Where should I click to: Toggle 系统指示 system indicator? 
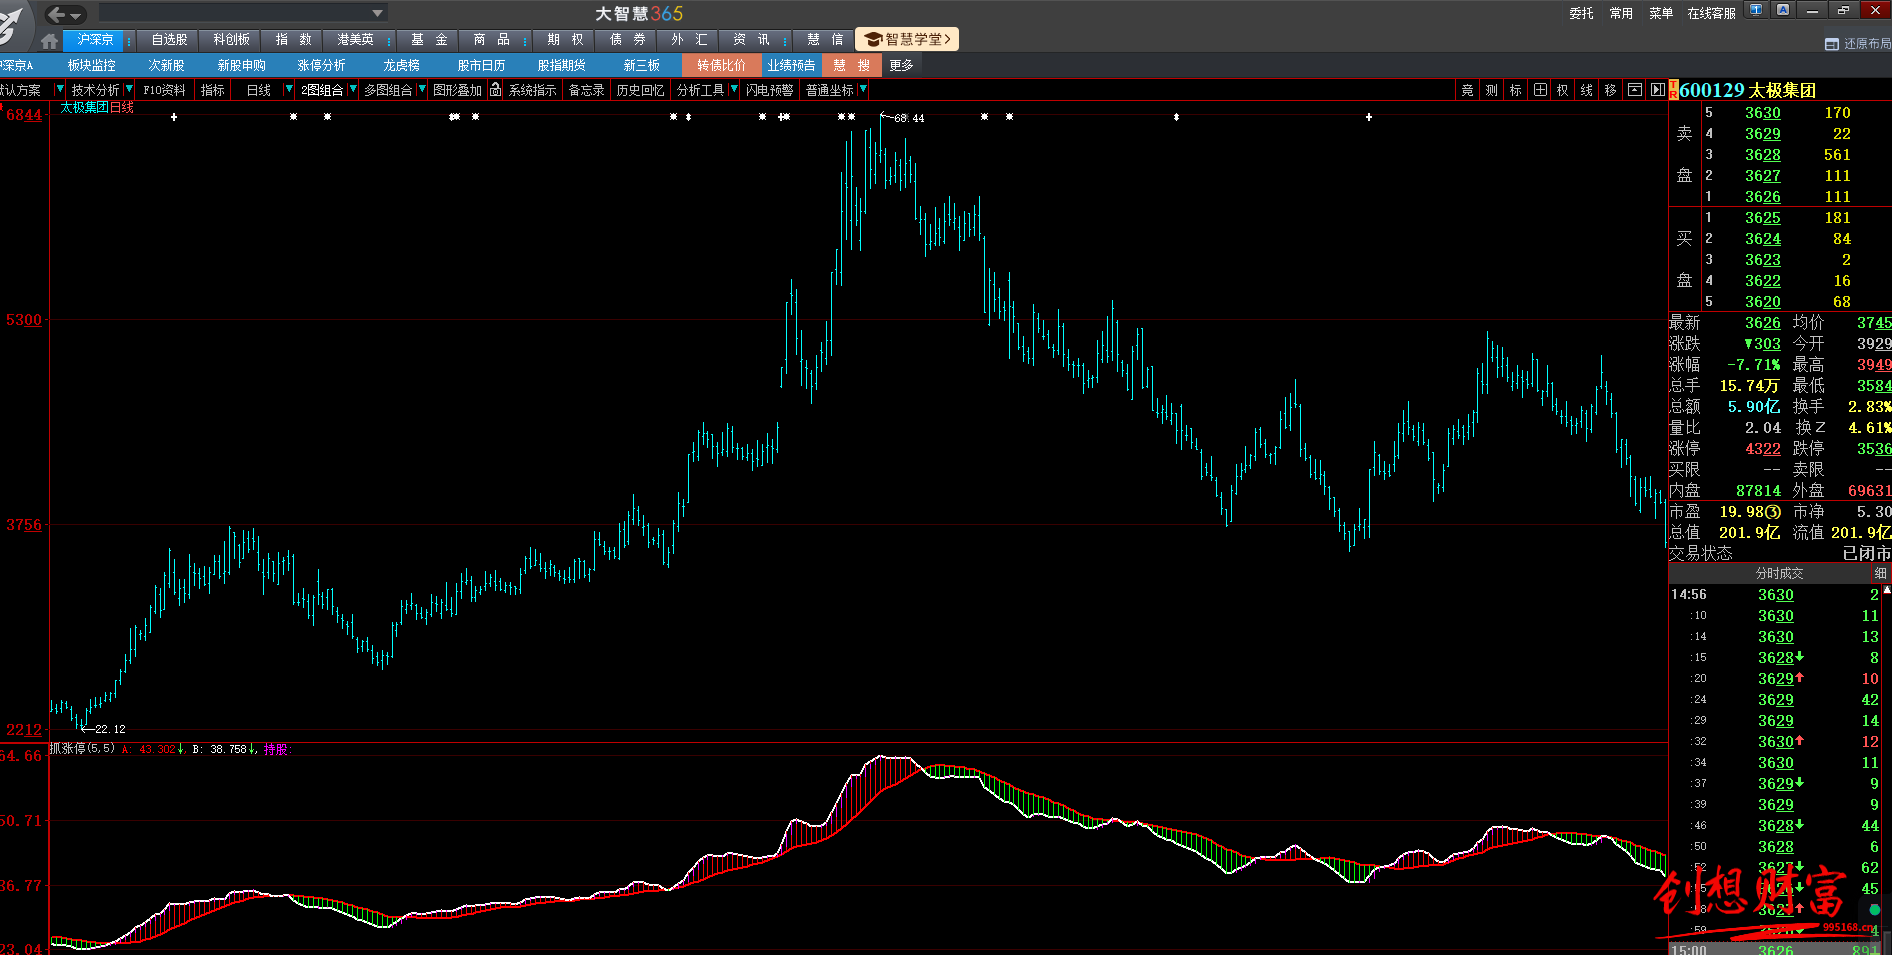coord(532,90)
